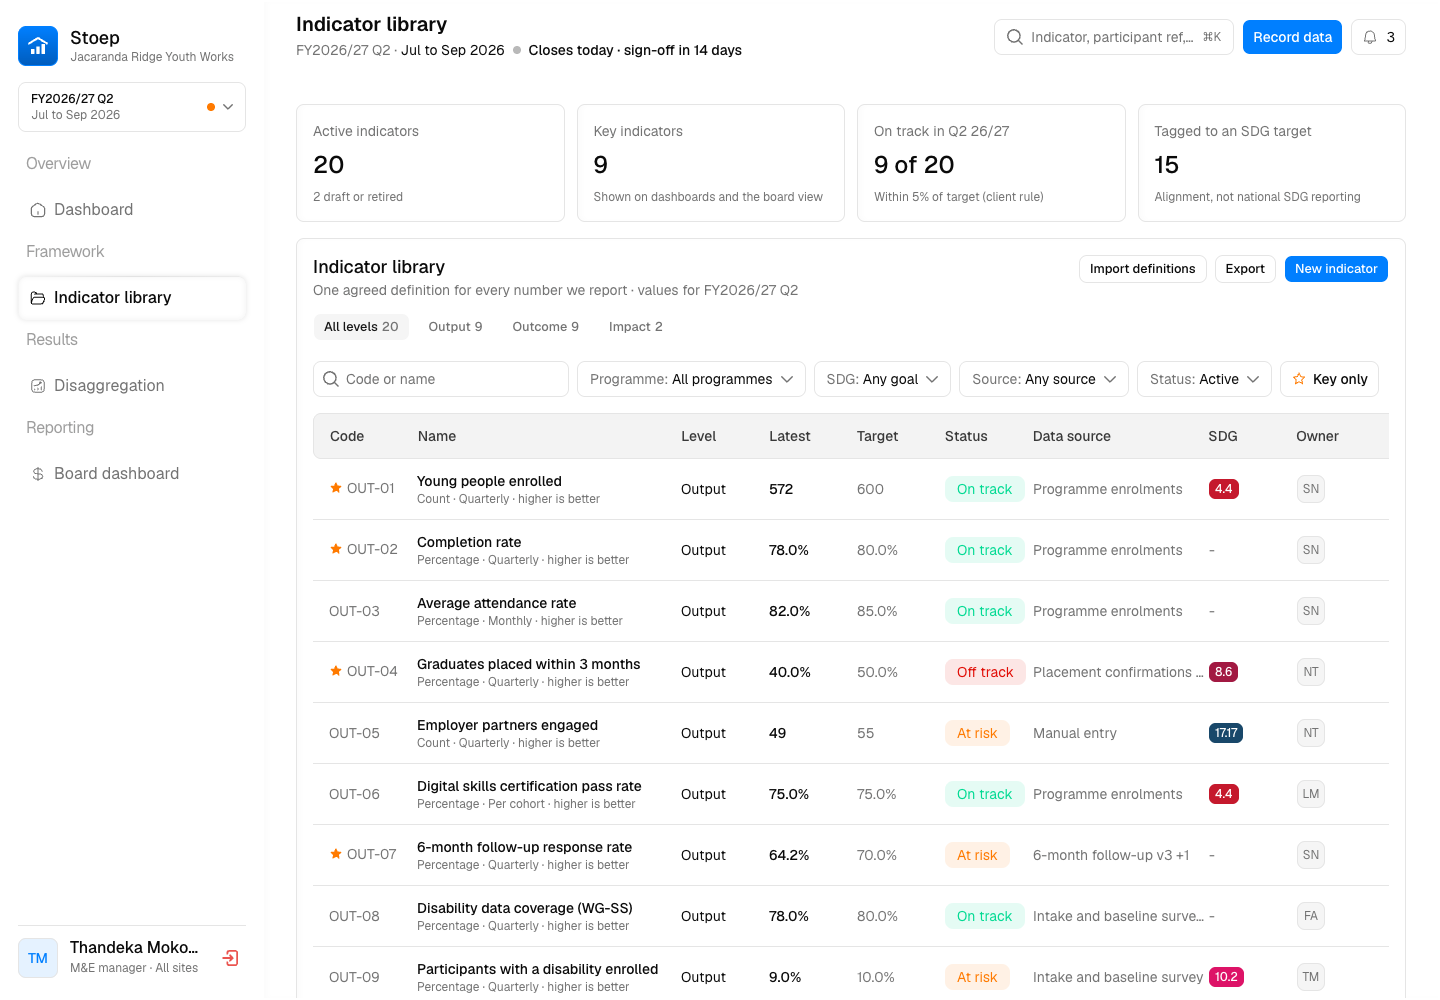Expand the Source: Any source filter
1440x1000 pixels.
(1044, 379)
